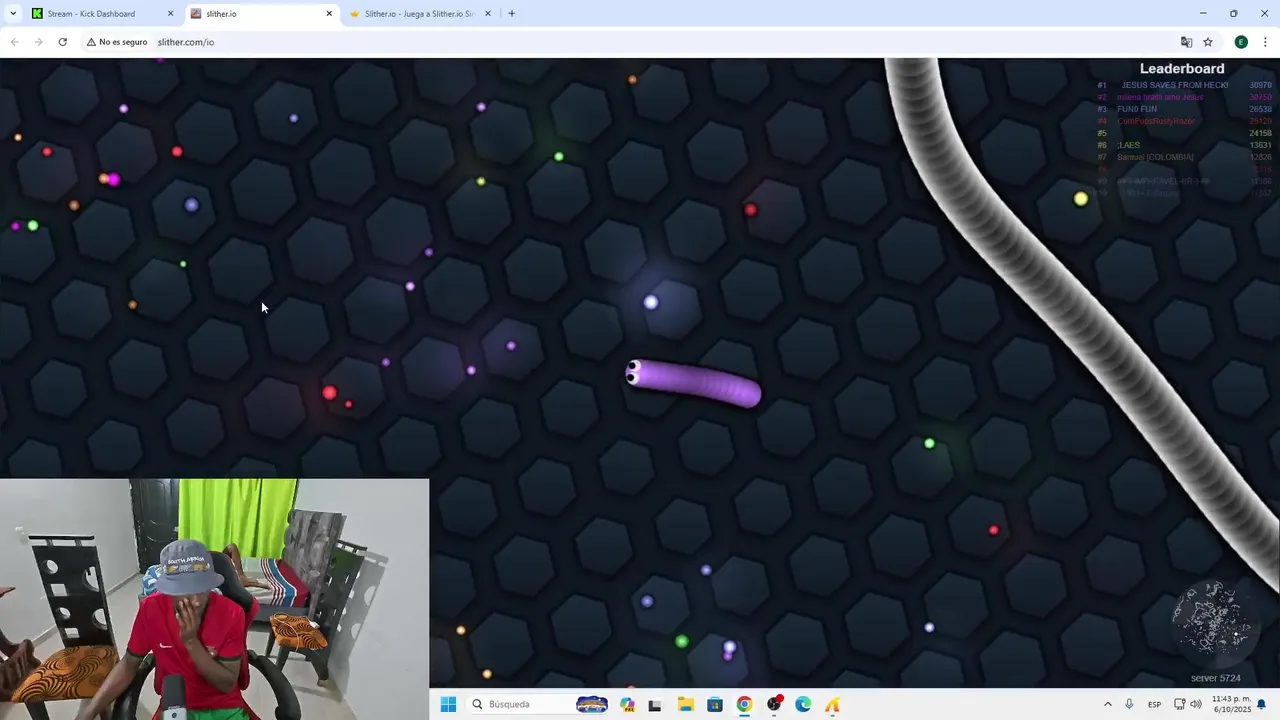This screenshot has width=1280, height=720.
Task: Go back to the previous page
Action: [14, 42]
